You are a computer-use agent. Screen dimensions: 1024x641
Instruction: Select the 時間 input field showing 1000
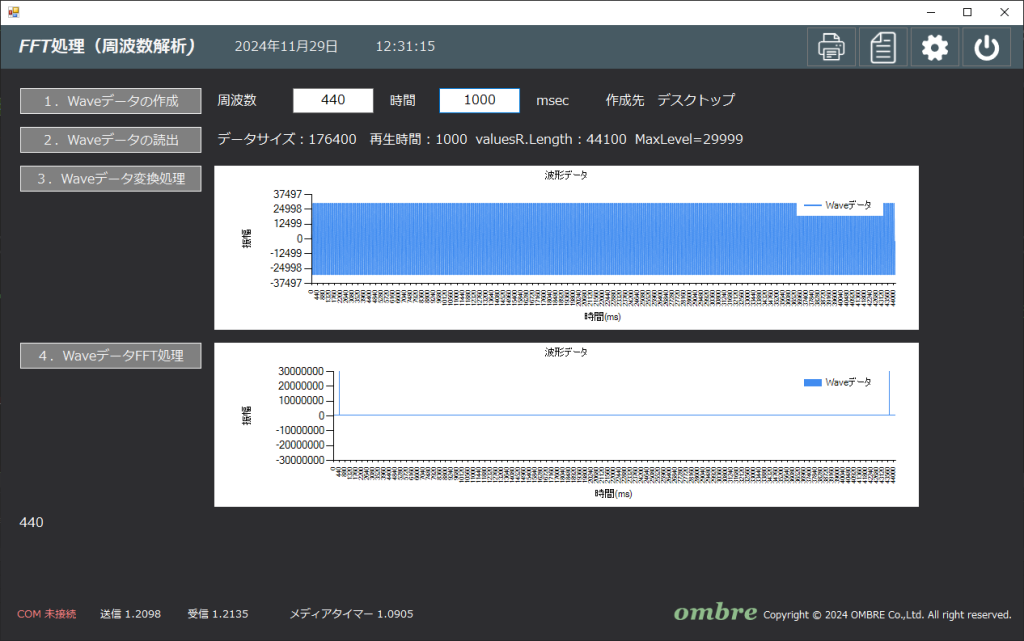coord(479,100)
